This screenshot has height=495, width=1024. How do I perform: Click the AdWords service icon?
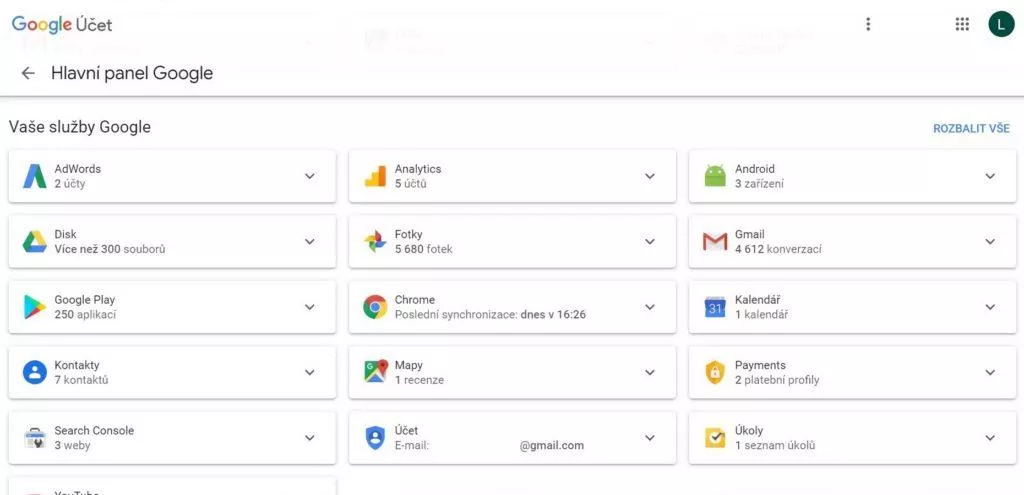(x=35, y=176)
